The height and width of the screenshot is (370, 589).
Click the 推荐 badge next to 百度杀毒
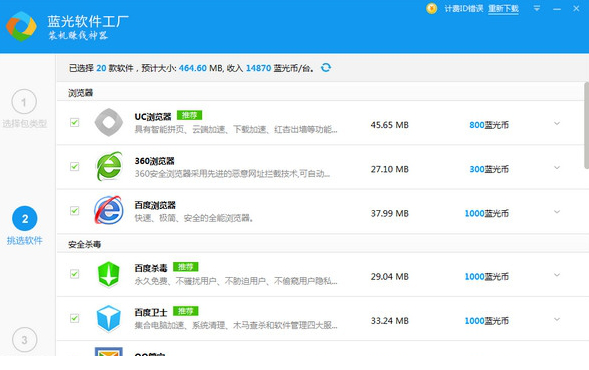(186, 267)
